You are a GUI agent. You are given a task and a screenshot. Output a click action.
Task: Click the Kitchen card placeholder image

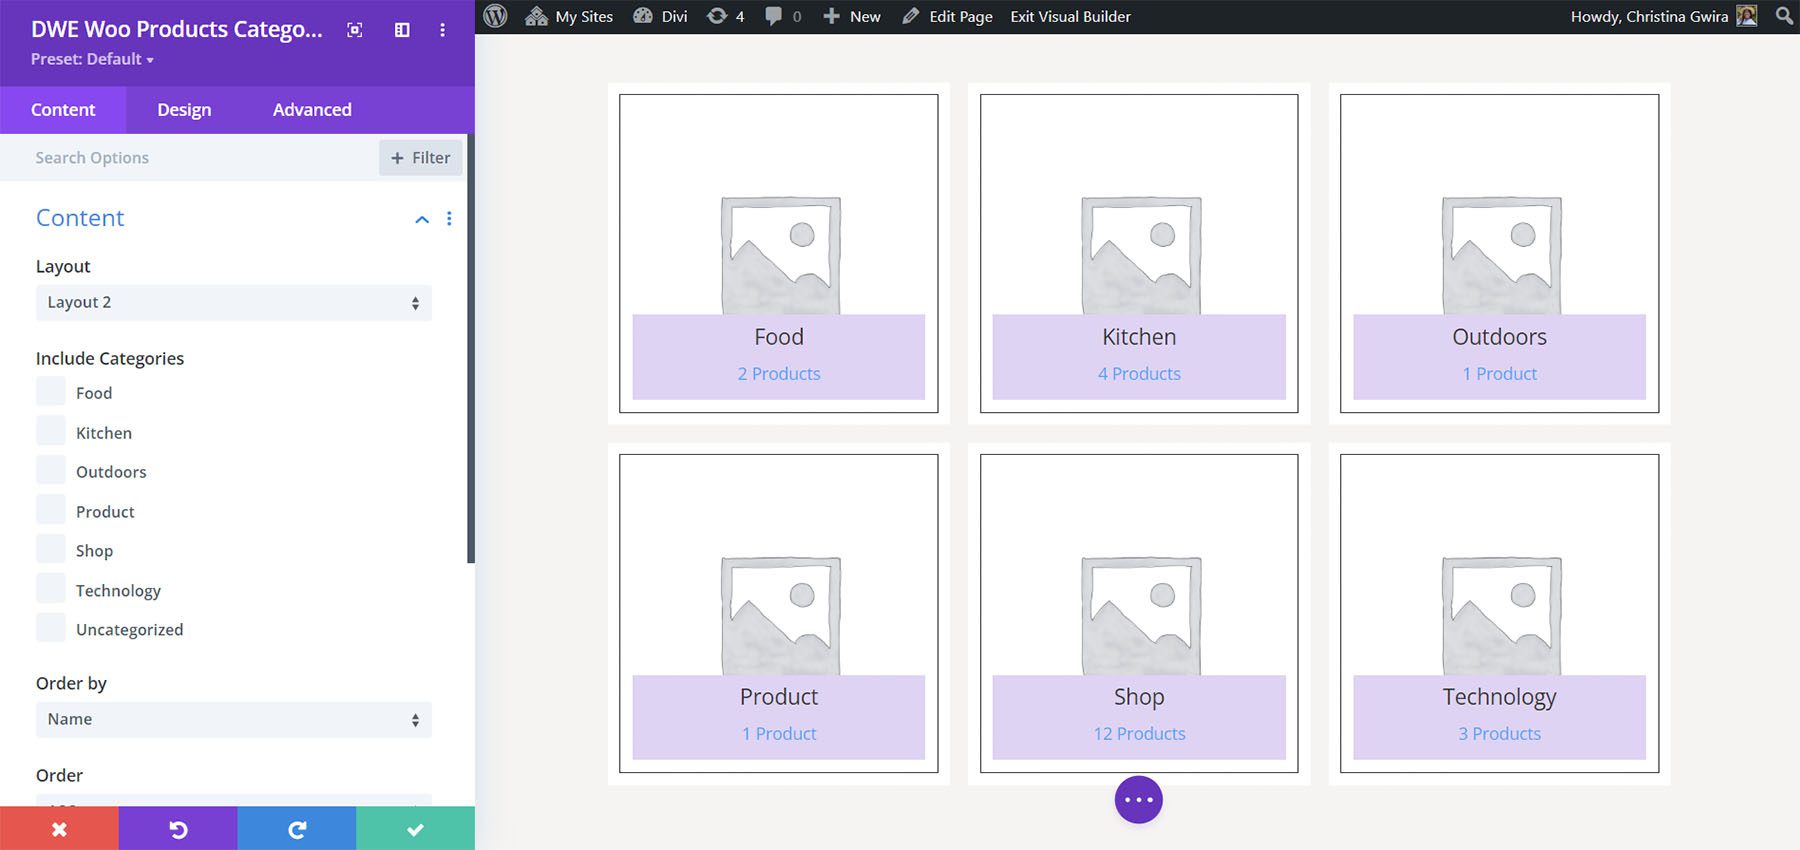[x=1141, y=256]
